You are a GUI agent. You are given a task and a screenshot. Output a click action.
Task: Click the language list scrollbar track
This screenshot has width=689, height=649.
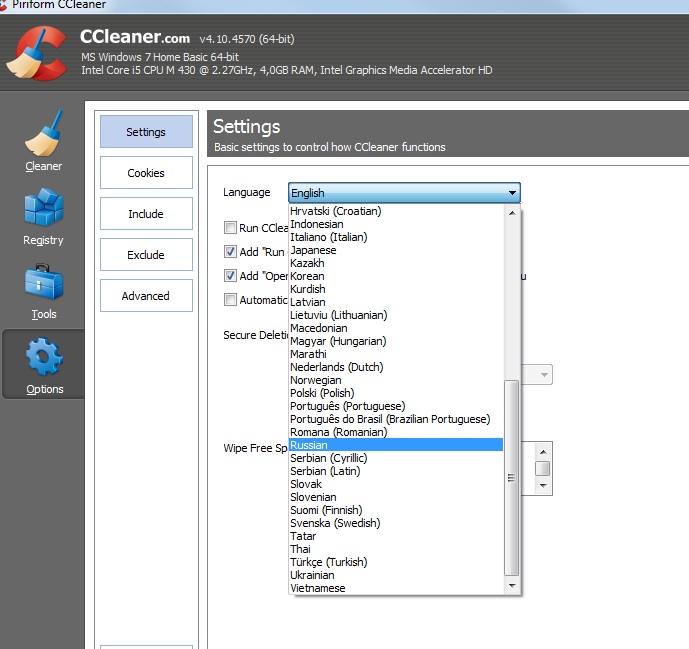(x=512, y=290)
